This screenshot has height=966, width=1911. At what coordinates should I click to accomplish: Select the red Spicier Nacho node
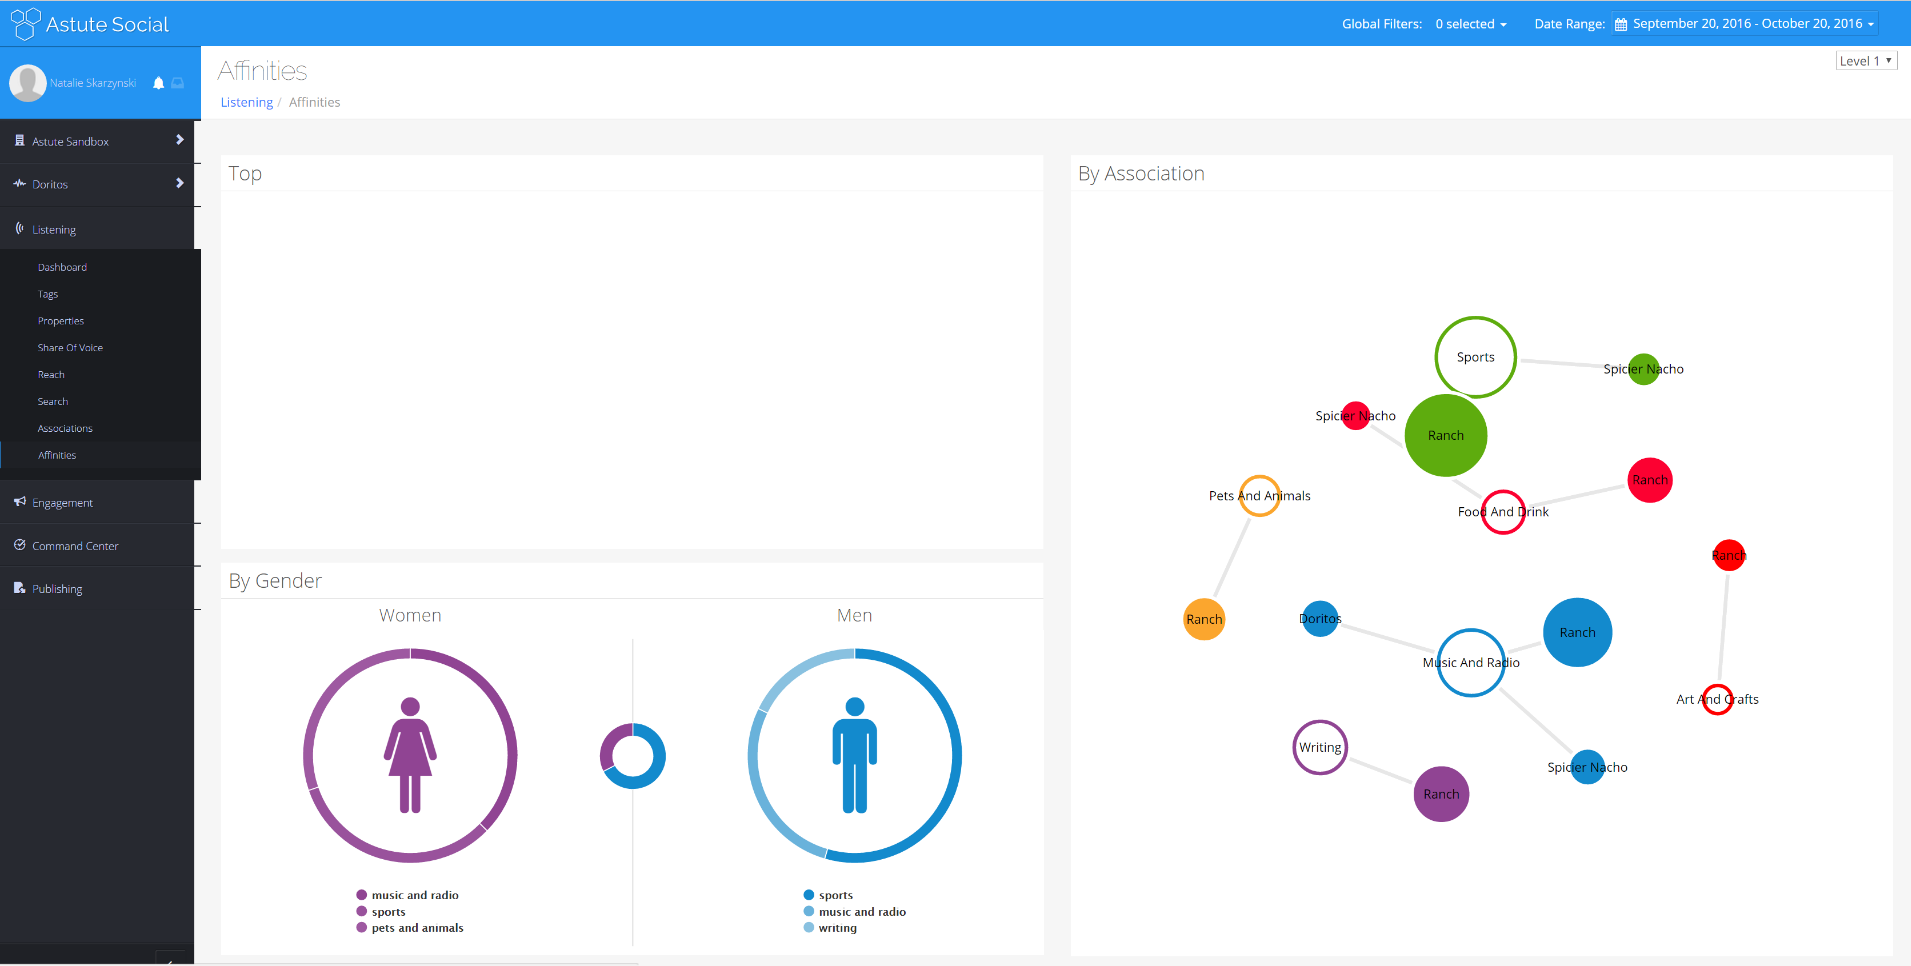[x=1356, y=416]
